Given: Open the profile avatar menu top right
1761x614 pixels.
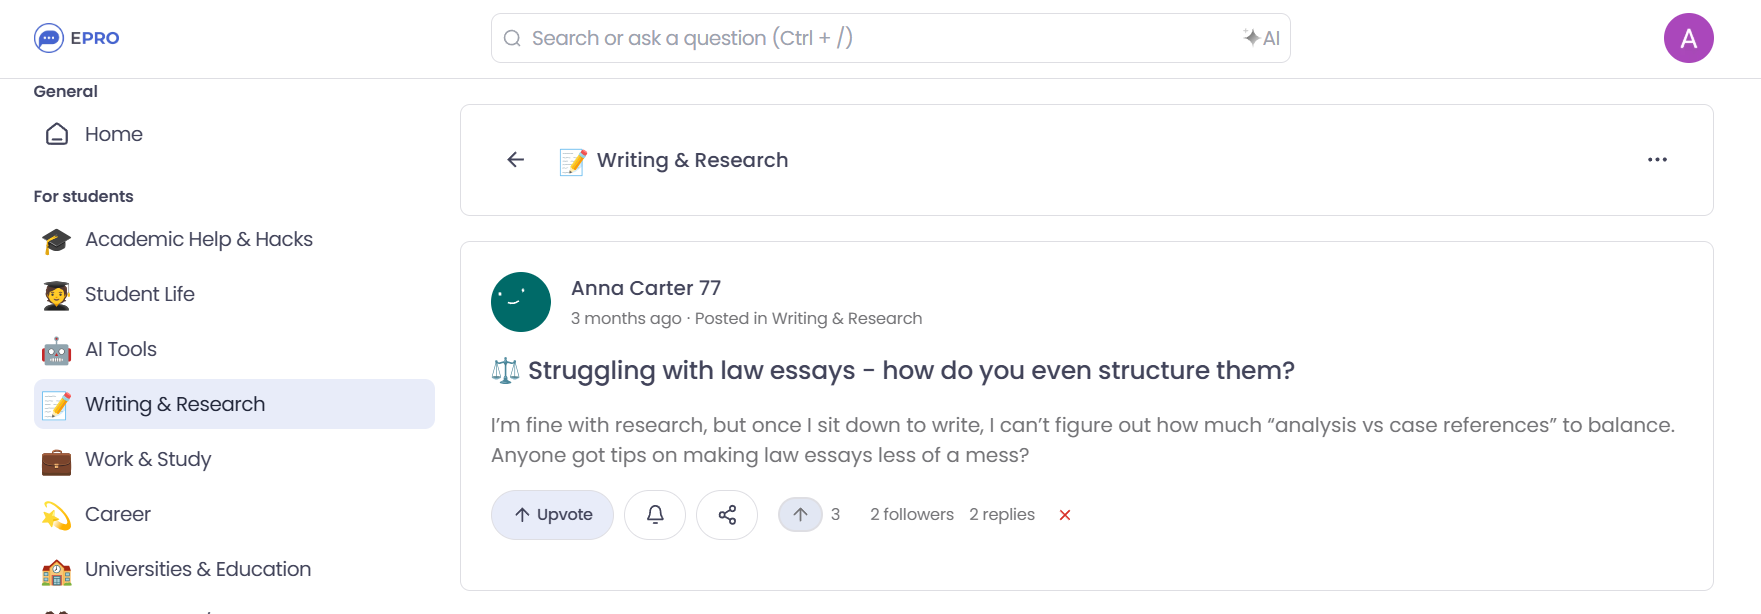Looking at the screenshot, I should tap(1689, 38).
